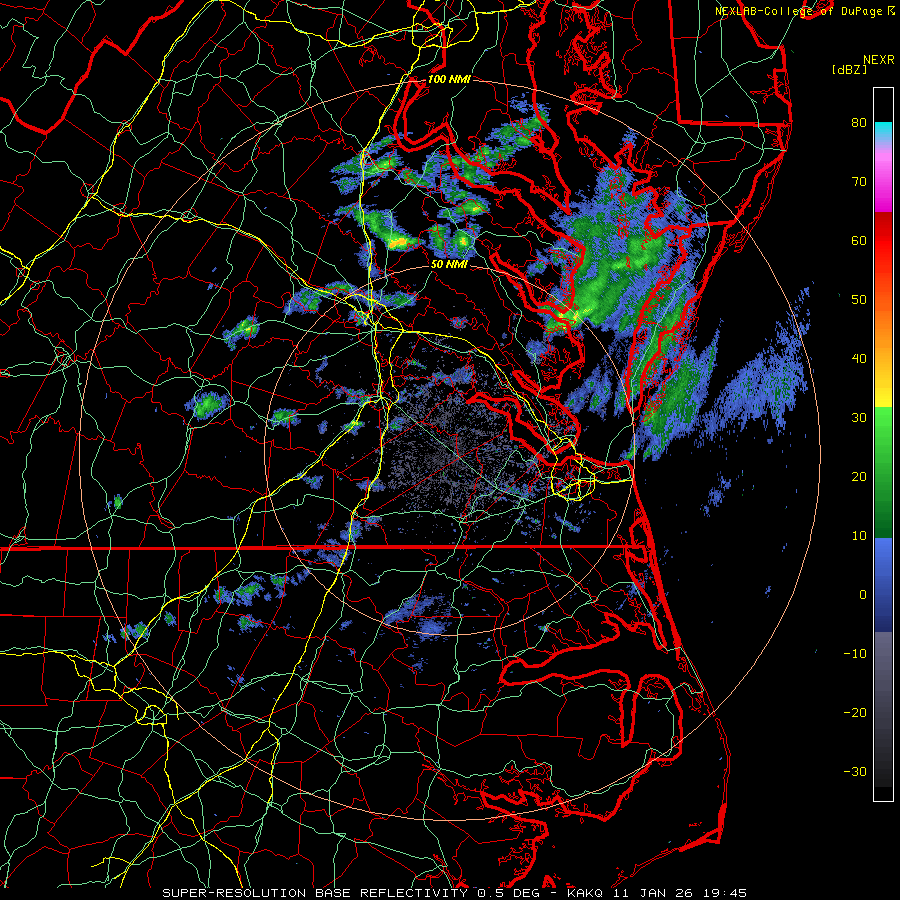The height and width of the screenshot is (900, 900).
Task: Click the '11 JAN 26 19:45' timestamp
Action: [x=682, y=893]
